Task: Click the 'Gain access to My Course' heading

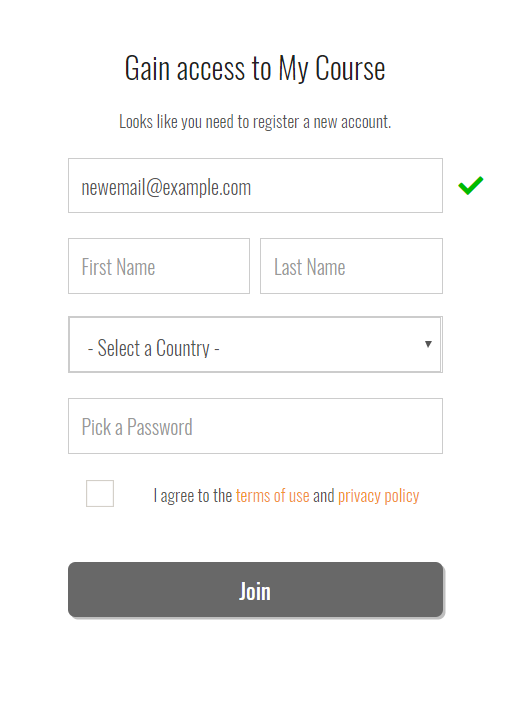Action: point(255,68)
